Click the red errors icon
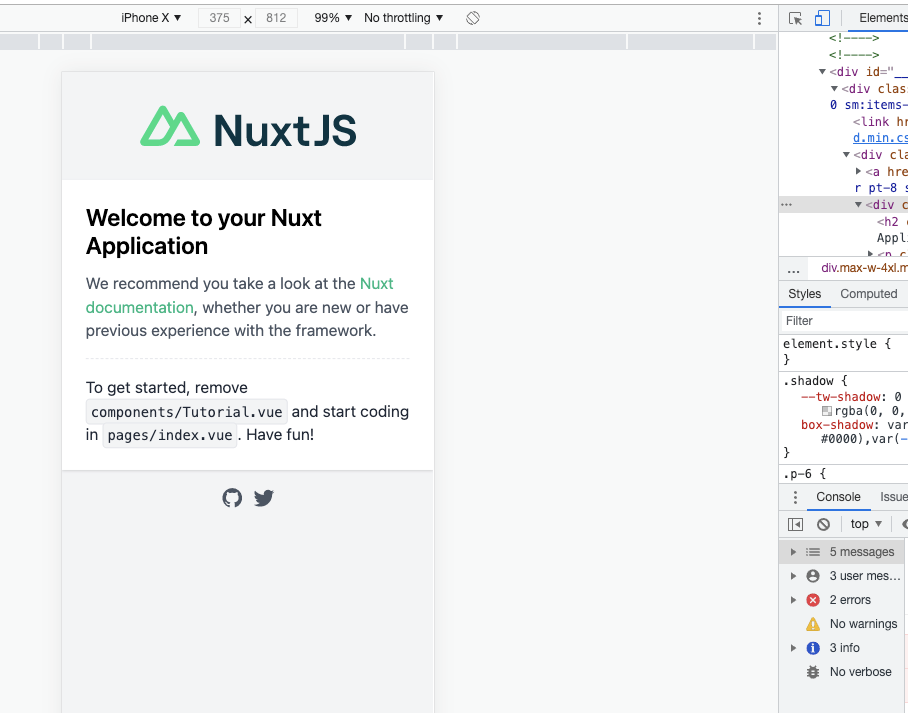The image size is (908, 713). click(813, 600)
